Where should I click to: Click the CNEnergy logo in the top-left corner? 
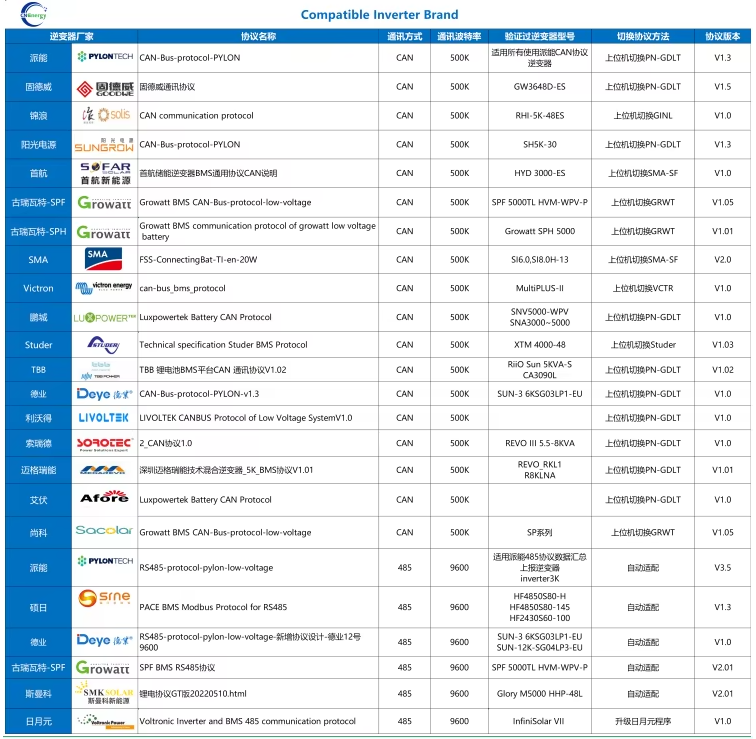28,12
